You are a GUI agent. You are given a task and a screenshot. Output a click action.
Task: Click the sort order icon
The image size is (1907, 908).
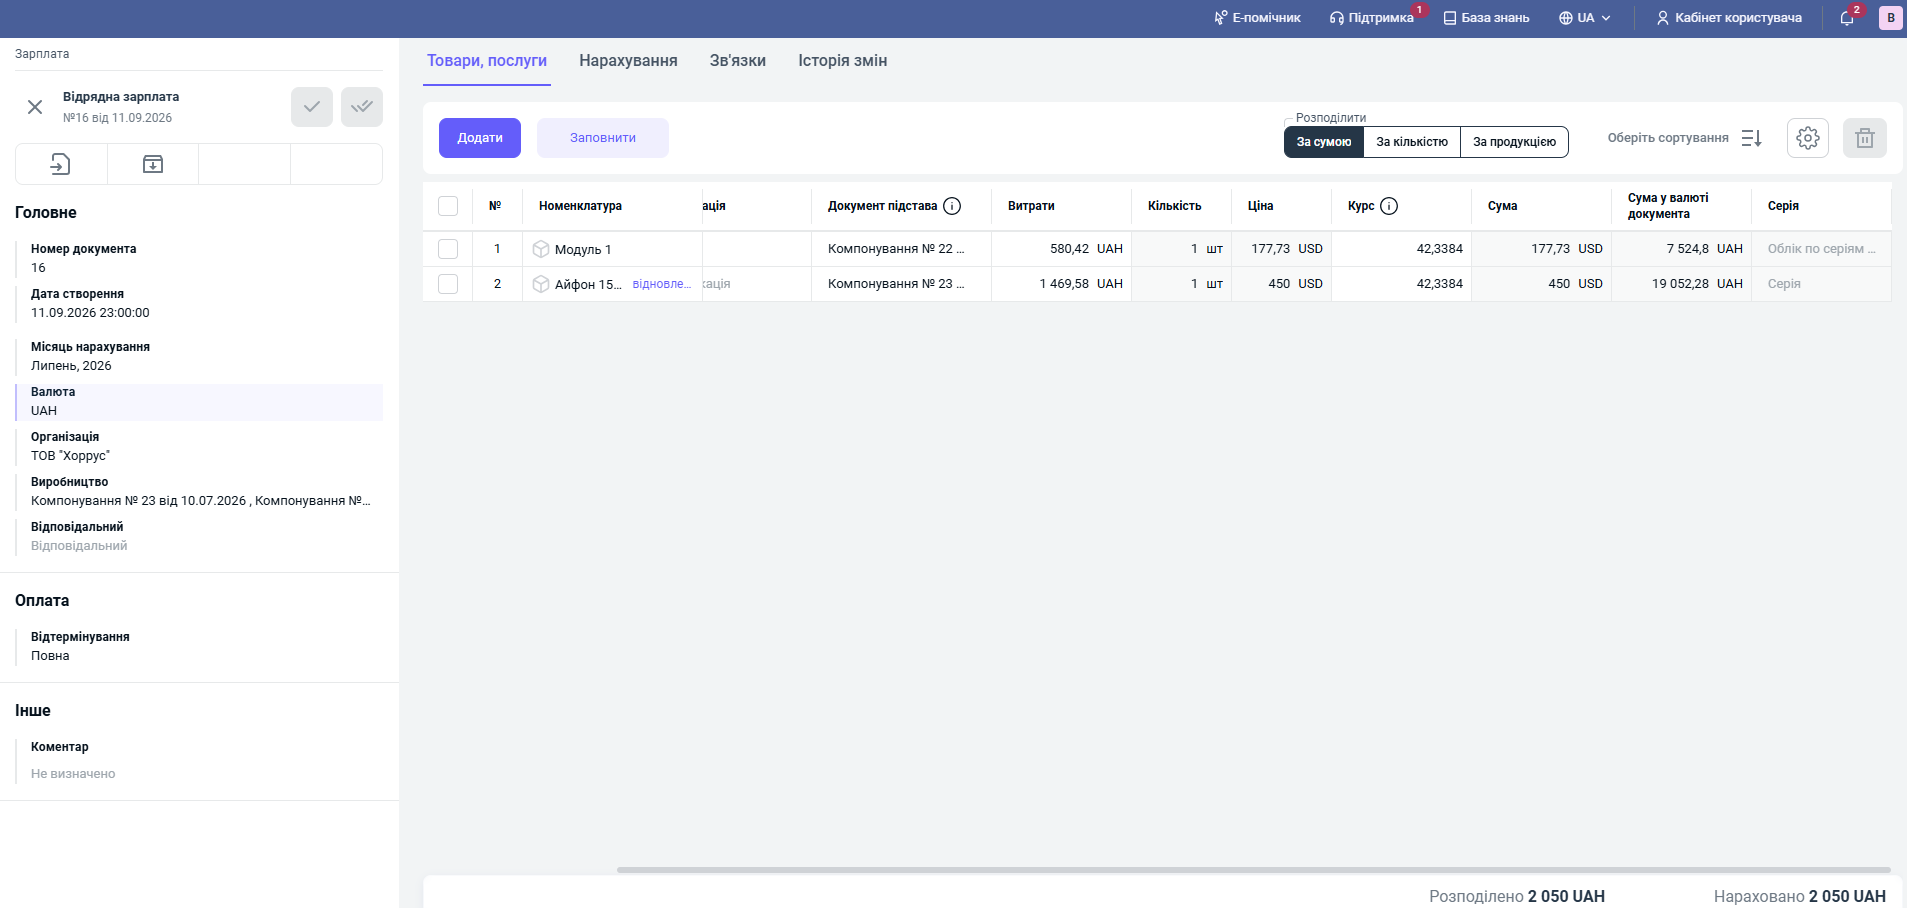pyautogui.click(x=1751, y=138)
